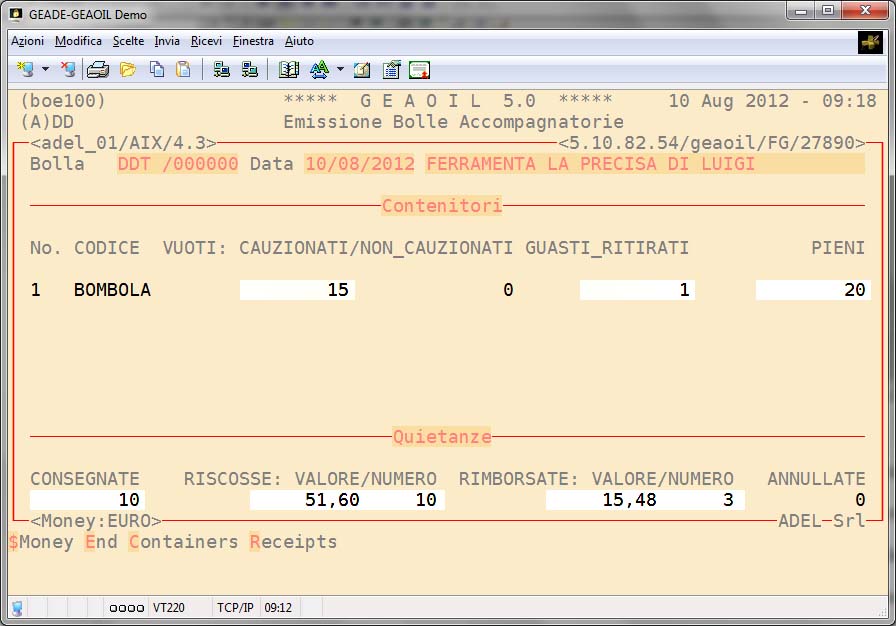This screenshot has height=626, width=896.
Task: Select the Receipts command option
Action: point(293,542)
